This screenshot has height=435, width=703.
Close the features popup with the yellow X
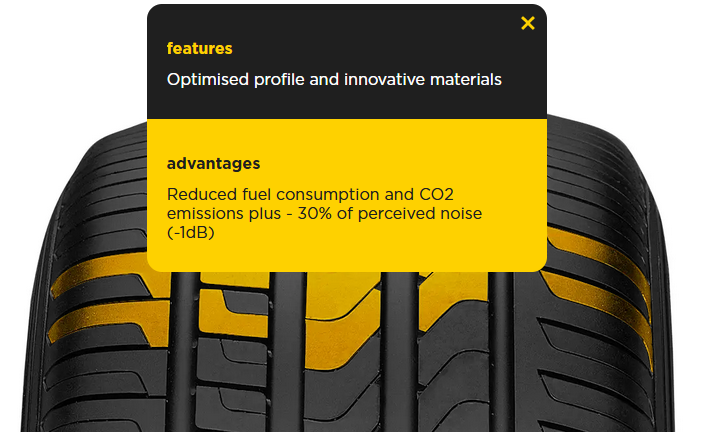pyautogui.click(x=528, y=23)
